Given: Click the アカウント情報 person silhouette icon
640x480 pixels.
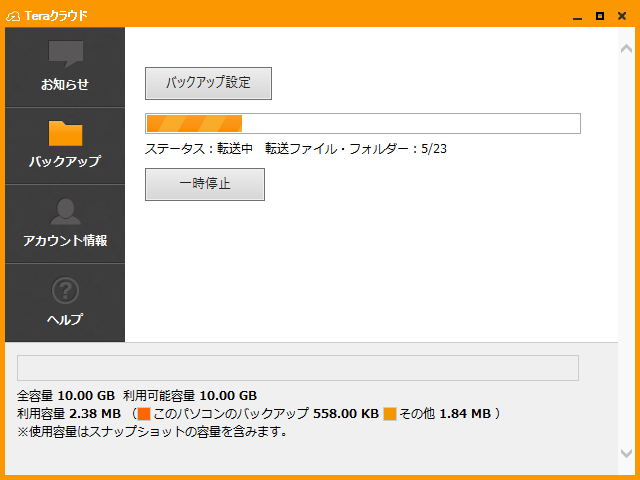Looking at the screenshot, I should pyautogui.click(x=65, y=211).
